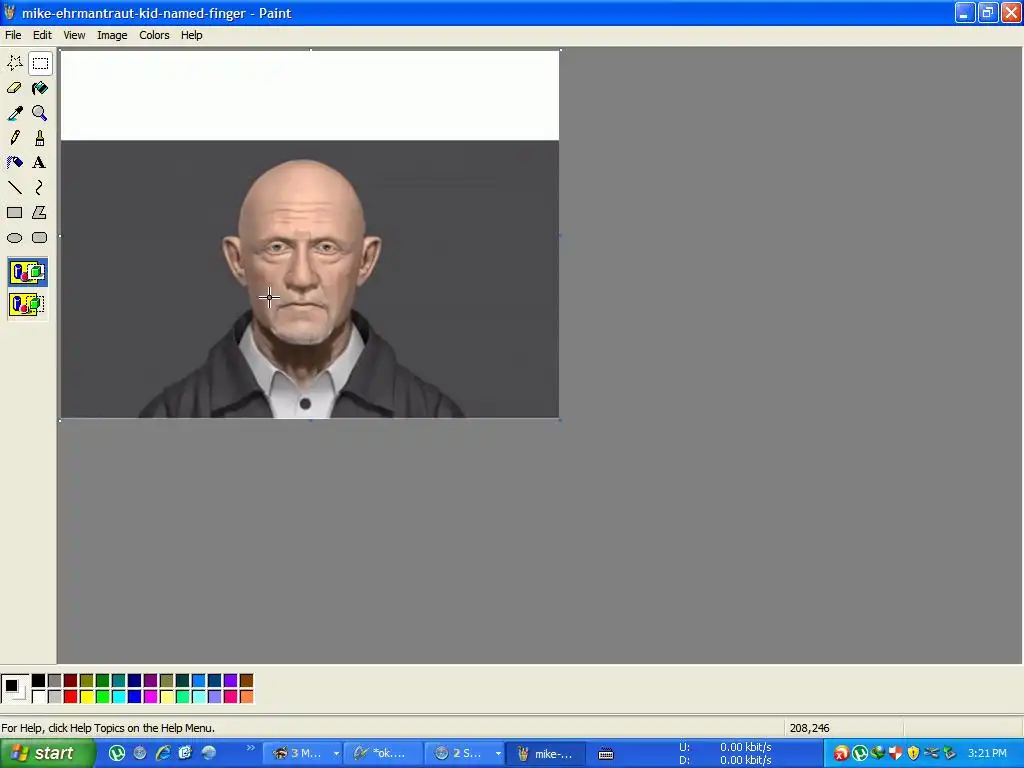Enable transparent selection mode option
Viewport: 1024px width, 768px height.
27,304
